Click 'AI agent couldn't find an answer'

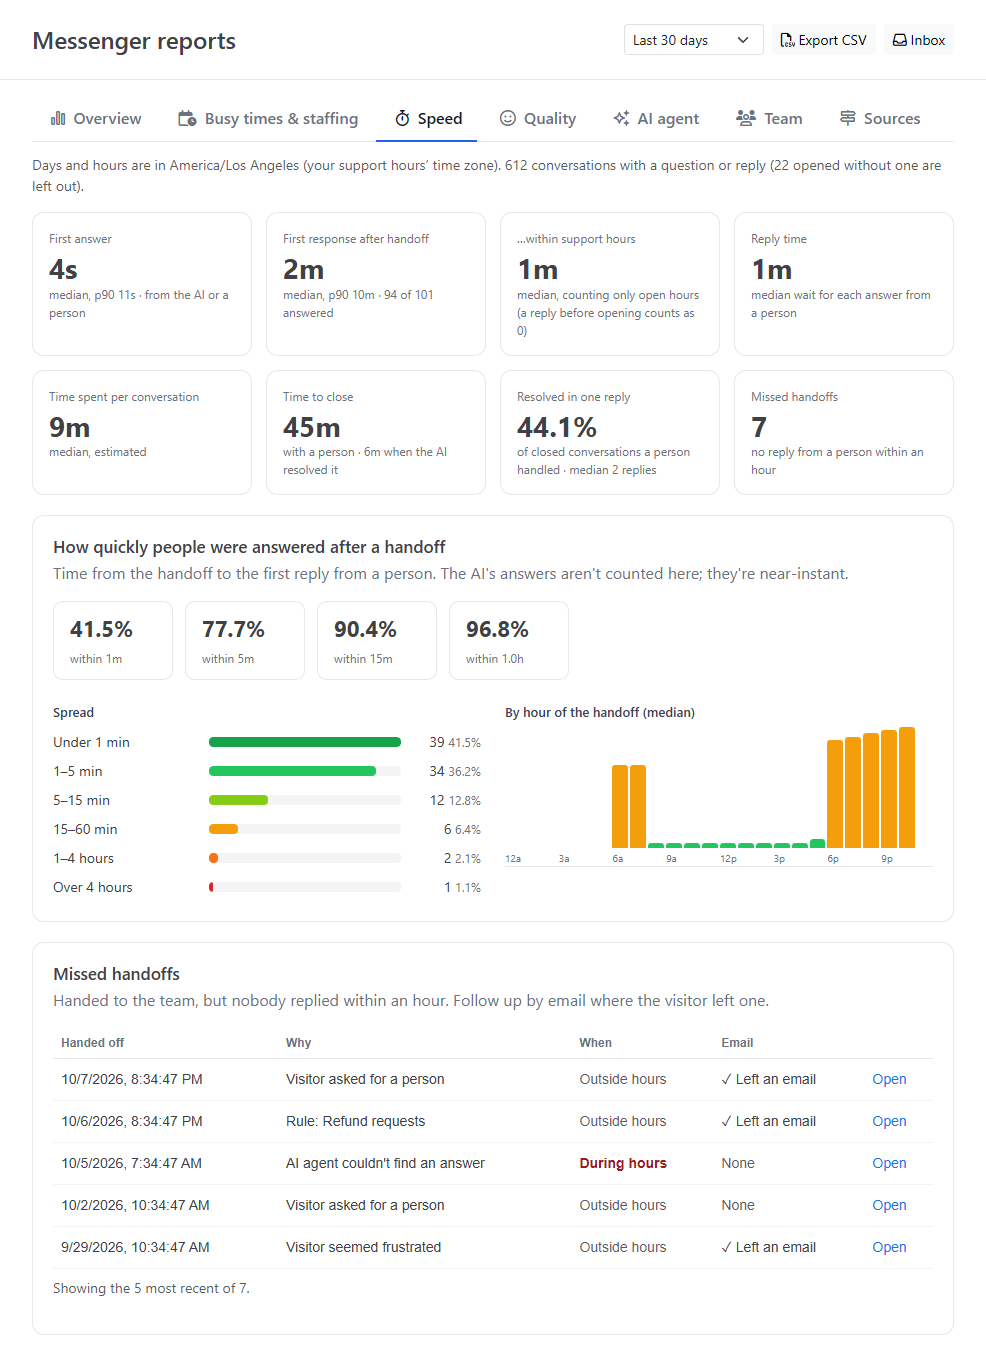pos(385,1163)
